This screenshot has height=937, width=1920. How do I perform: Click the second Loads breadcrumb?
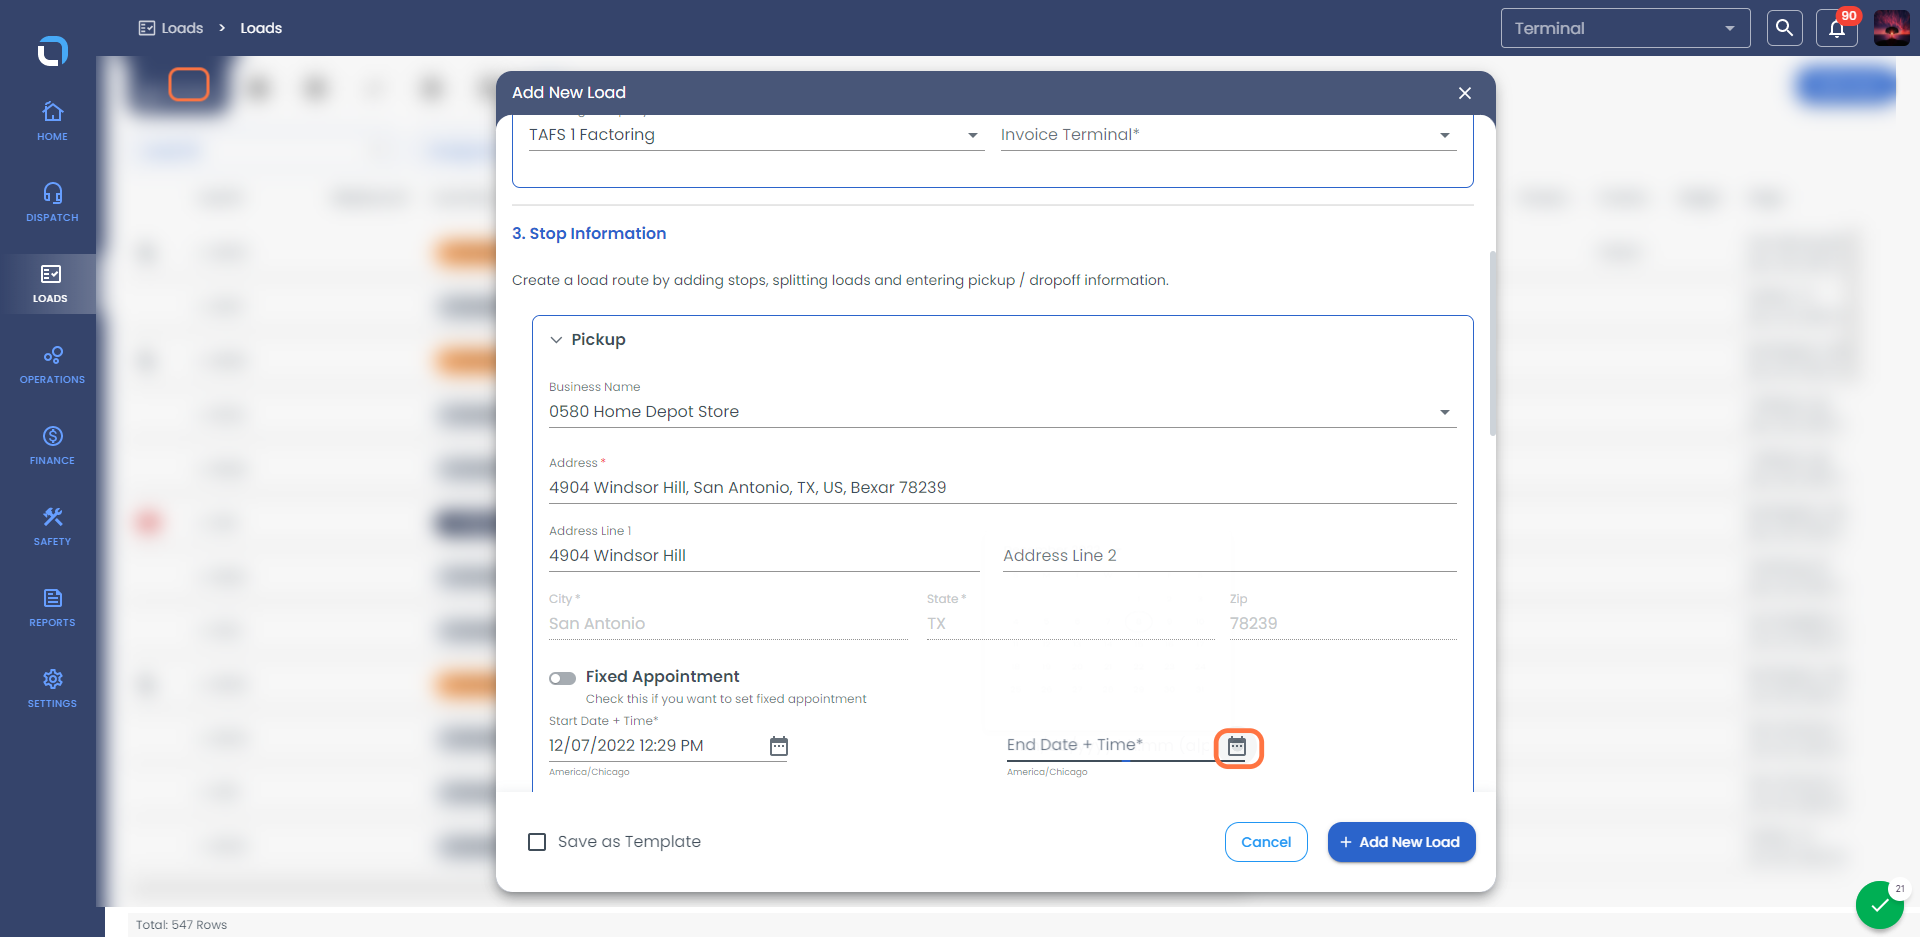coord(261,28)
